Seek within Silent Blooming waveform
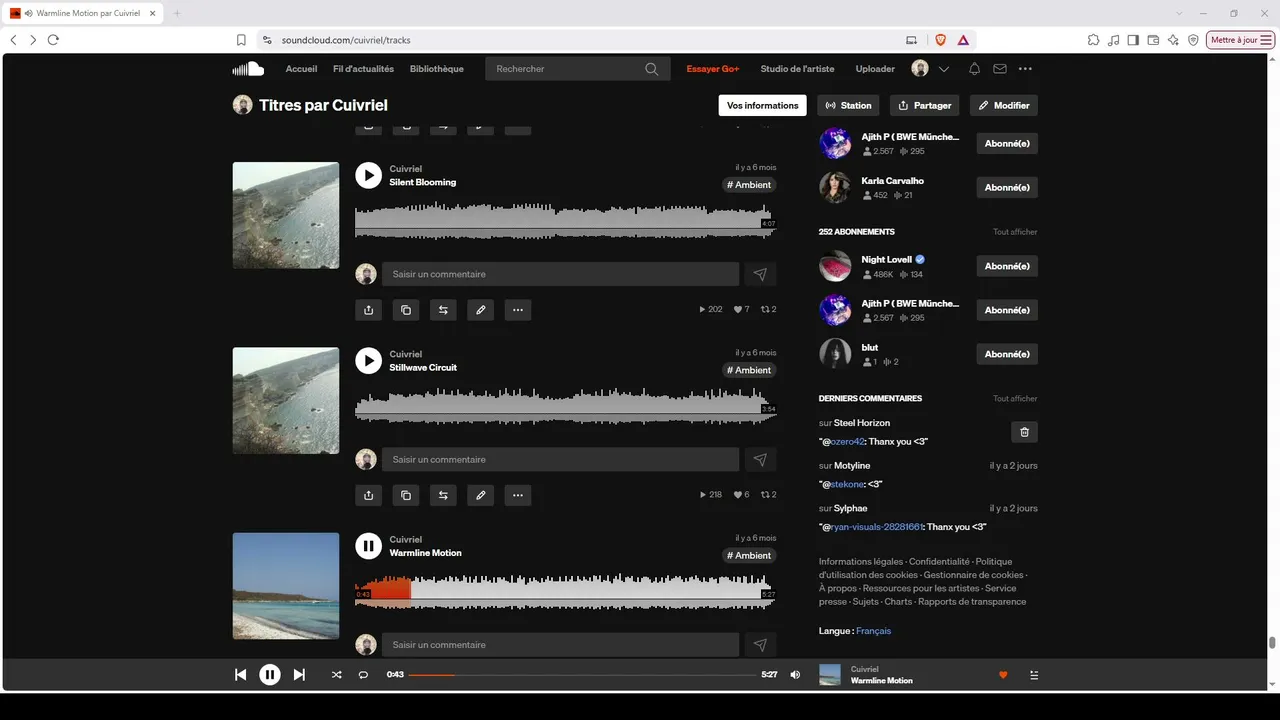Image resolution: width=1280 pixels, height=720 pixels. [x=565, y=221]
